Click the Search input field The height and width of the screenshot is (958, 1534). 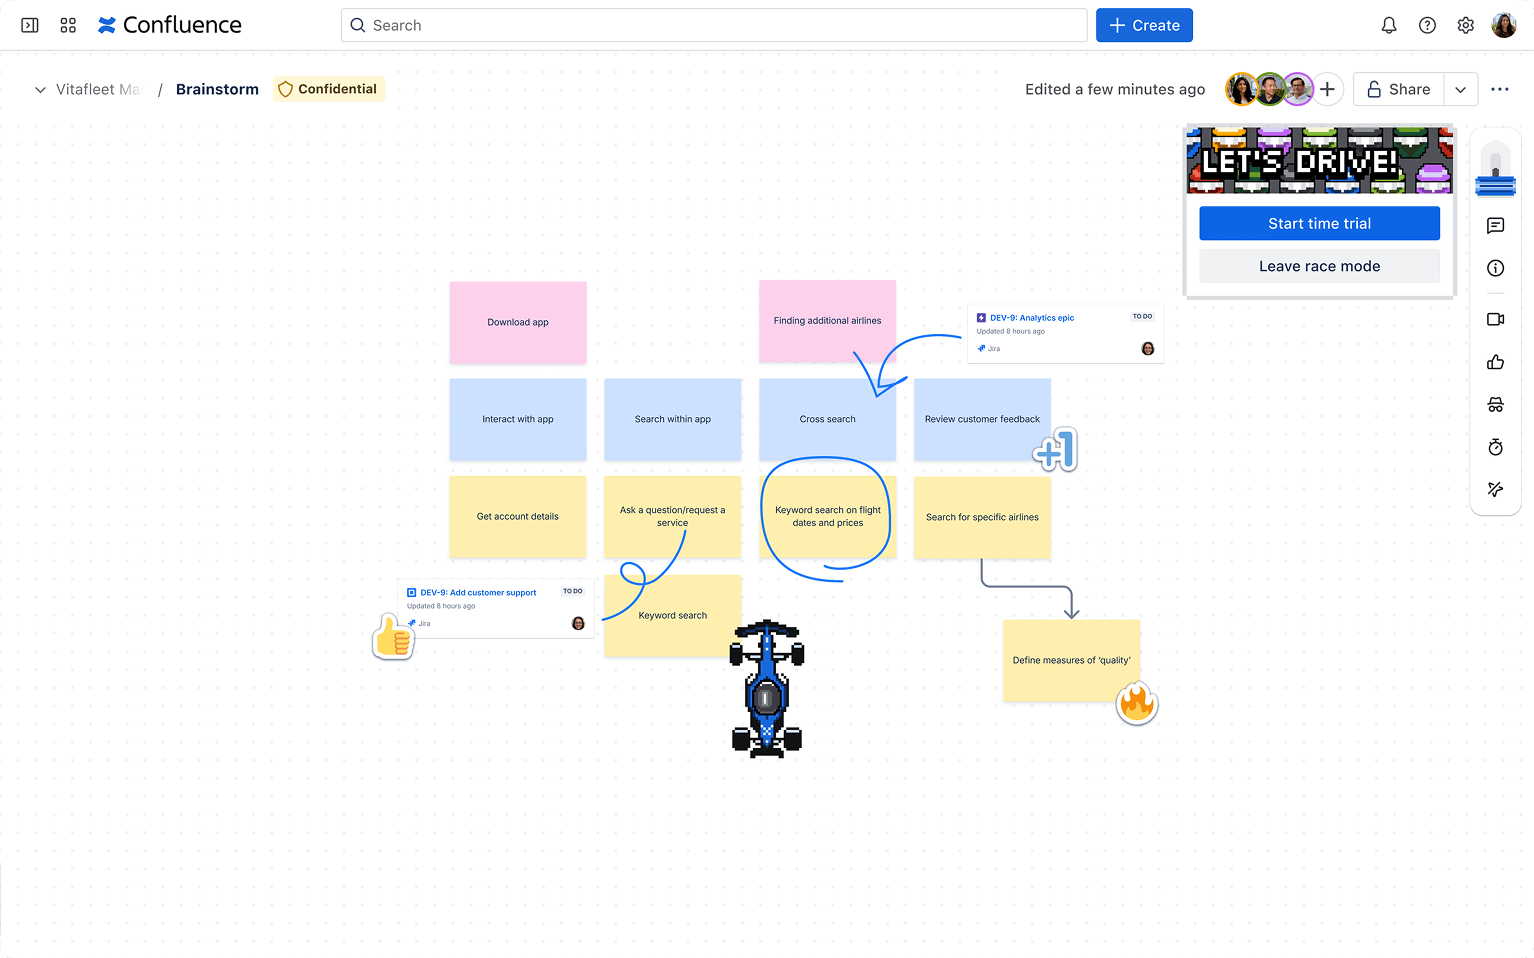coord(714,25)
